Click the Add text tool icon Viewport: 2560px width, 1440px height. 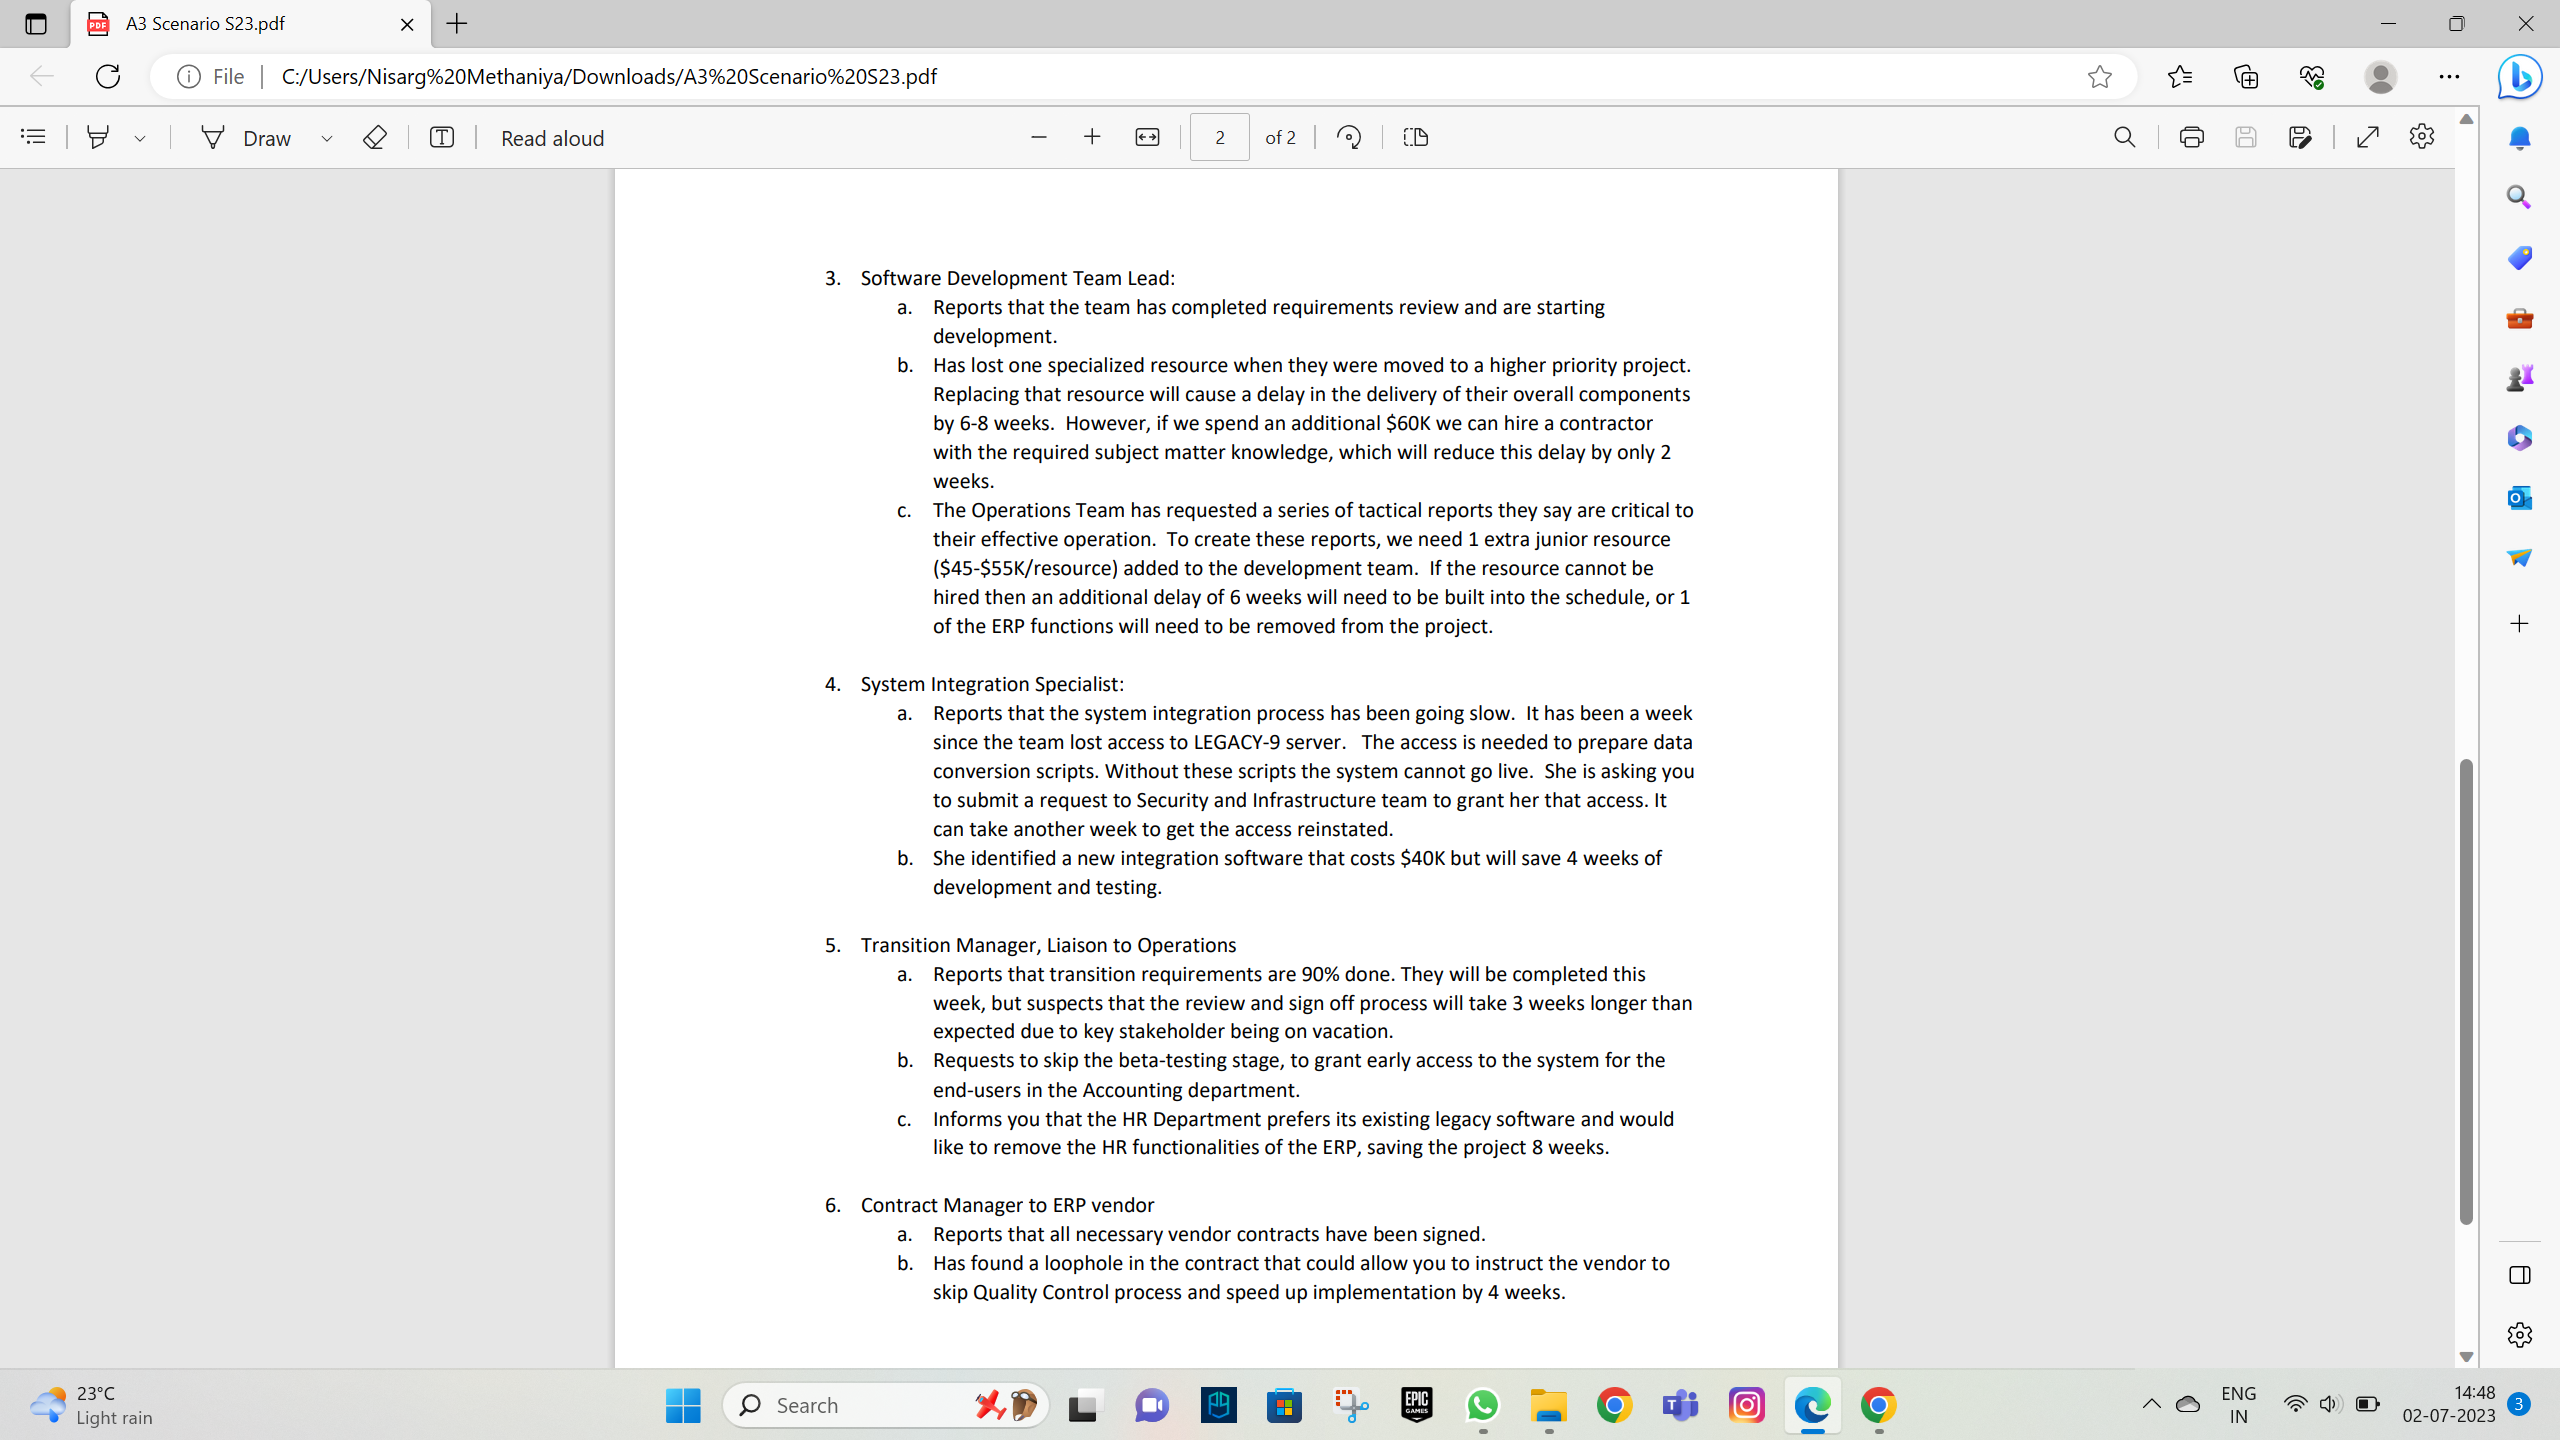click(x=442, y=137)
